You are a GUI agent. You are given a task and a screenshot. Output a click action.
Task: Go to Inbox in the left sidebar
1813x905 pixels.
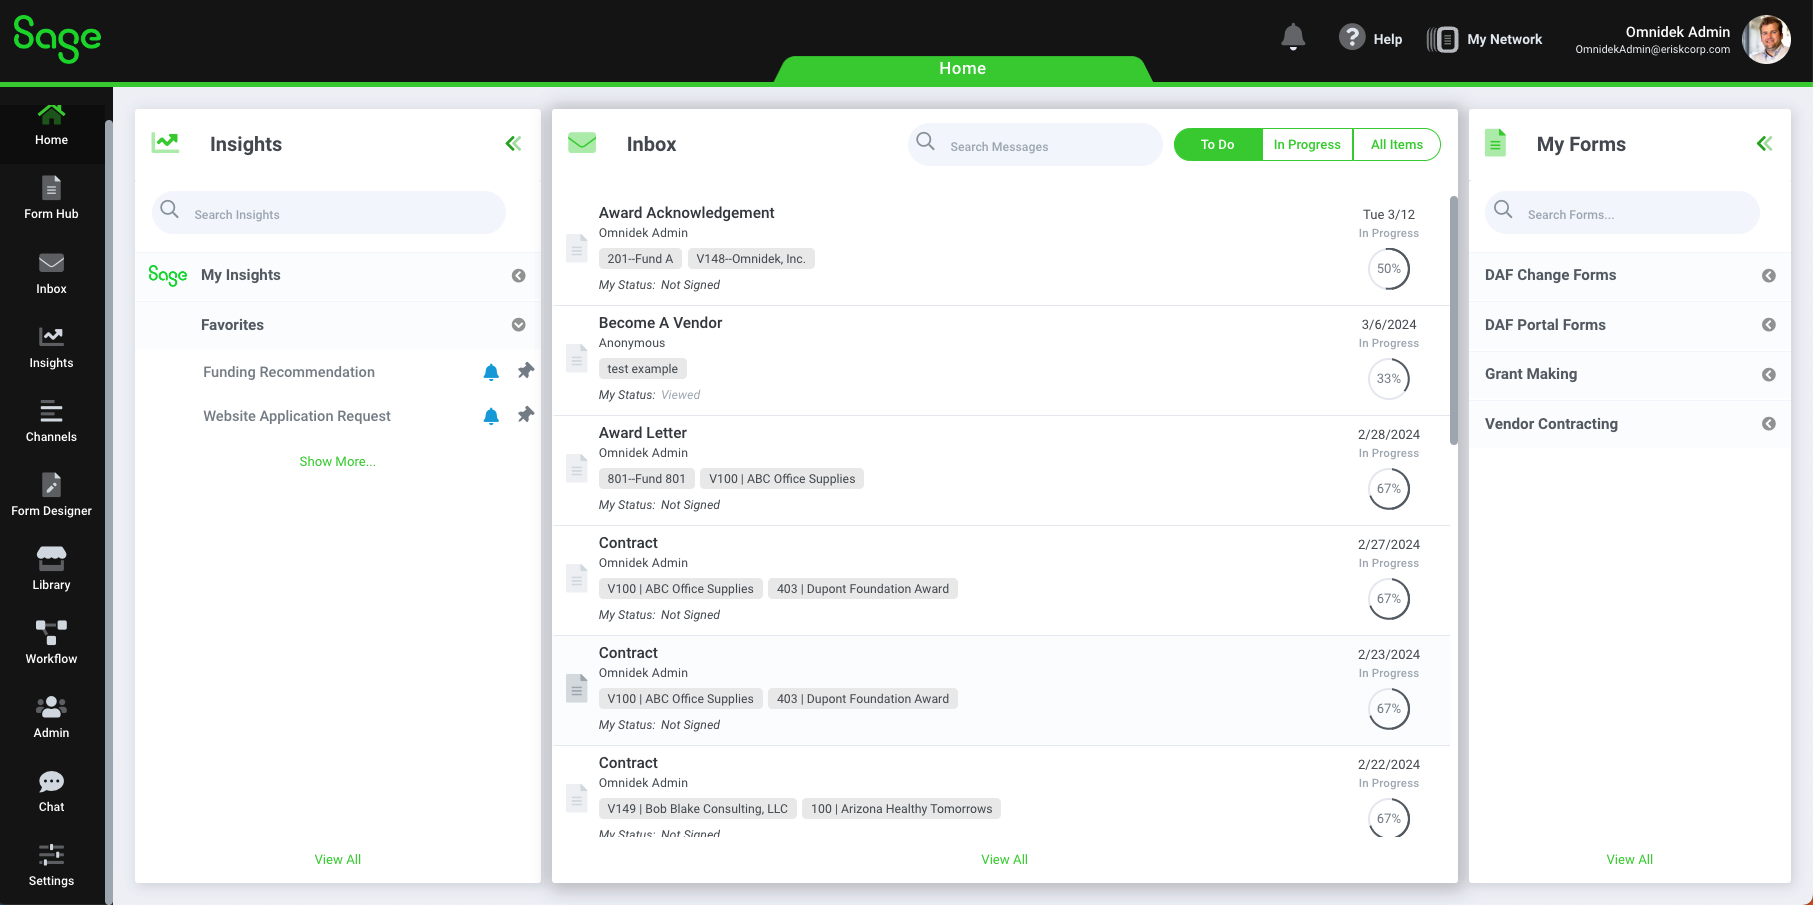point(52,273)
